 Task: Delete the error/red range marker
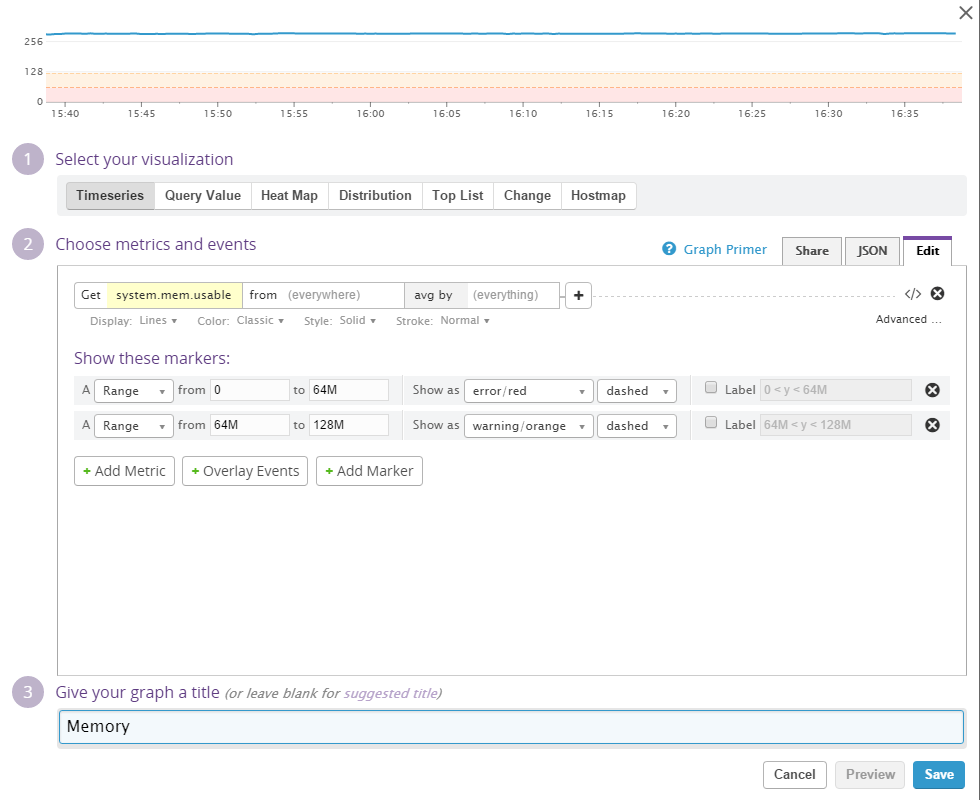tap(932, 390)
